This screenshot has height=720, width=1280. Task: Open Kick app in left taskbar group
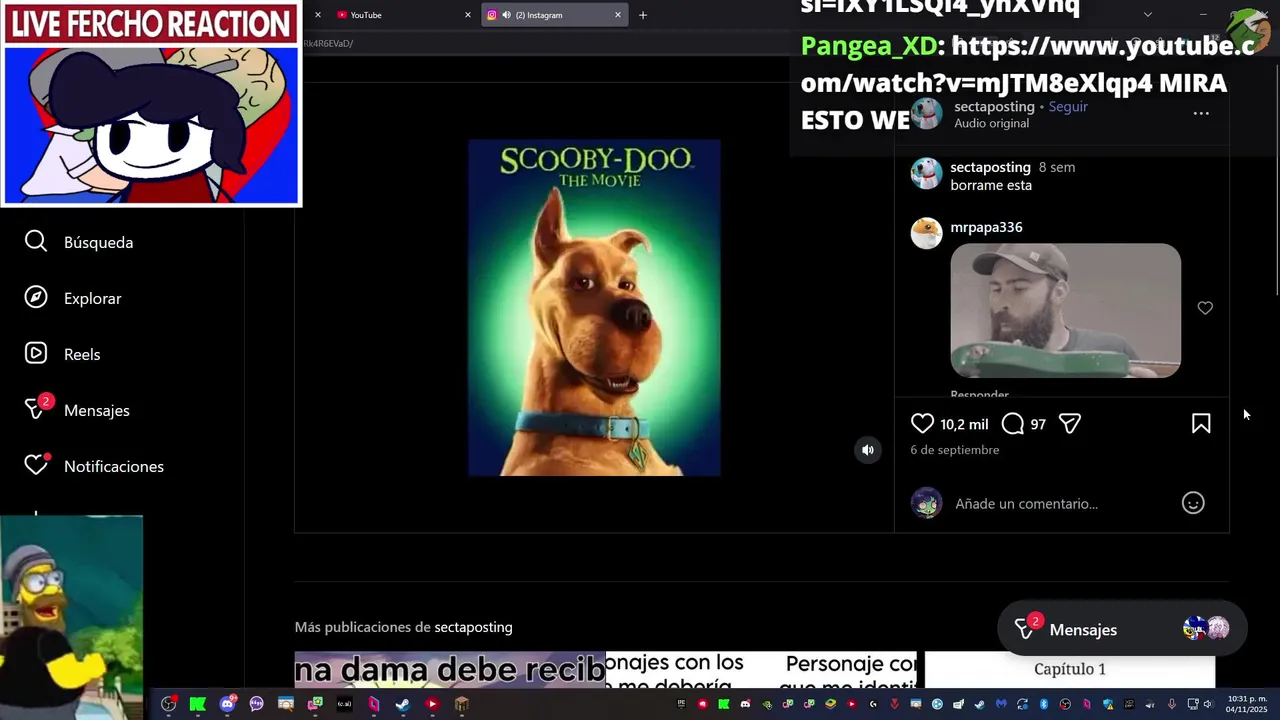click(198, 704)
